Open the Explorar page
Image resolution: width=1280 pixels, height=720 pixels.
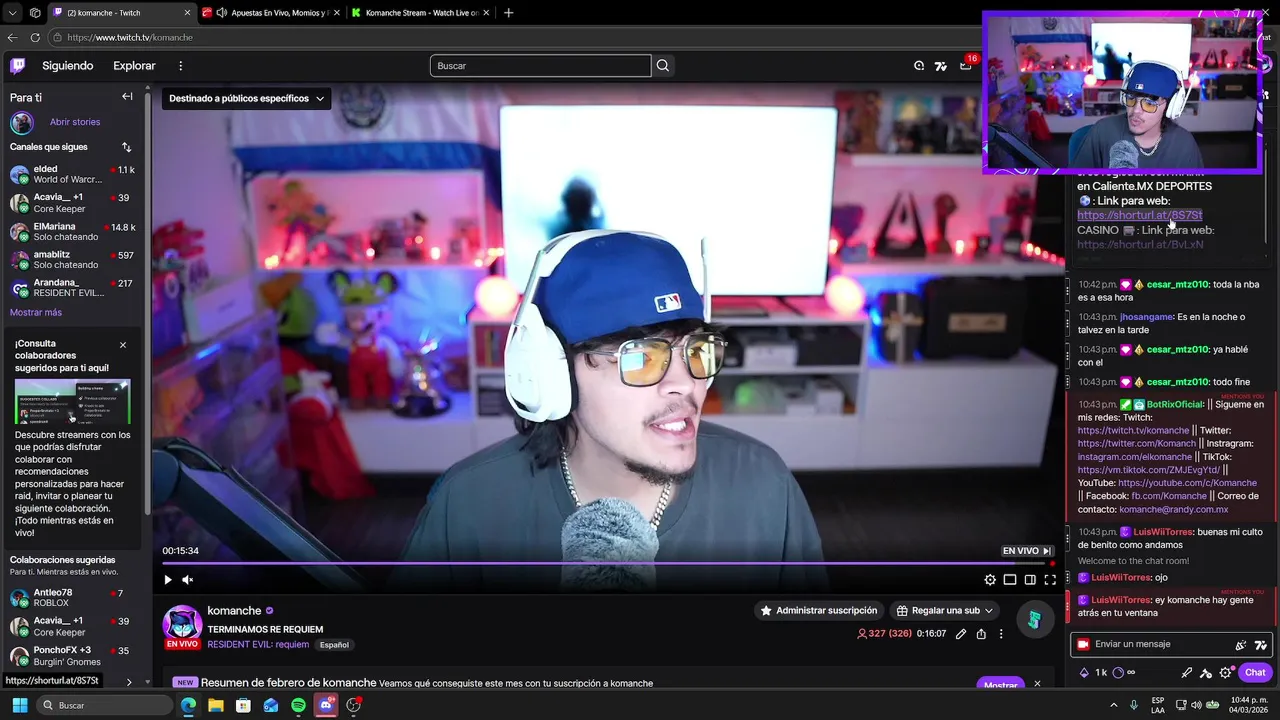coord(134,66)
